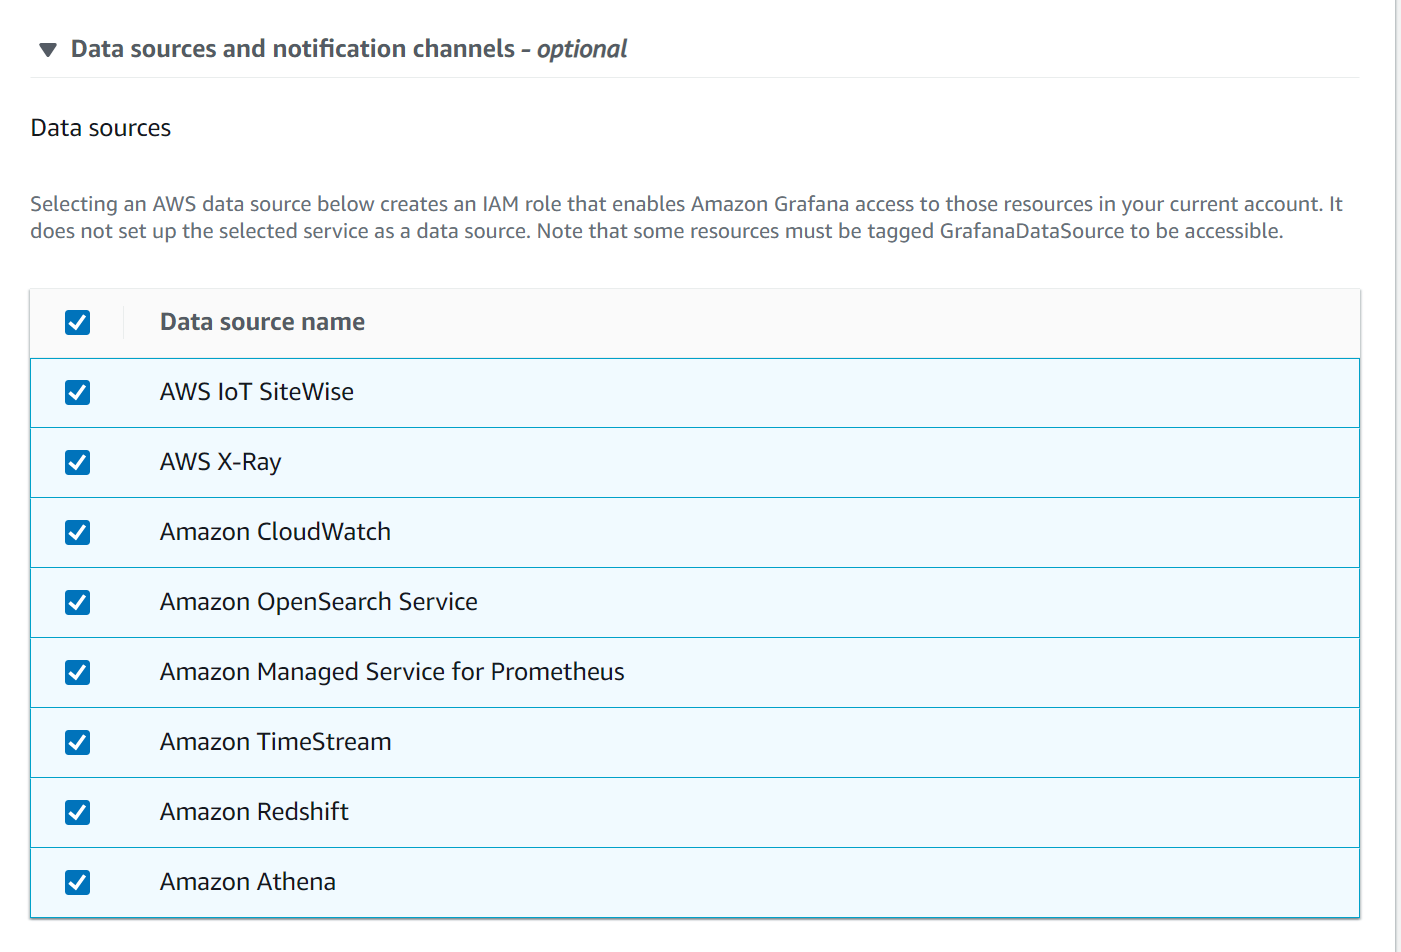Select the AWS X-Ray row label

point(221,462)
